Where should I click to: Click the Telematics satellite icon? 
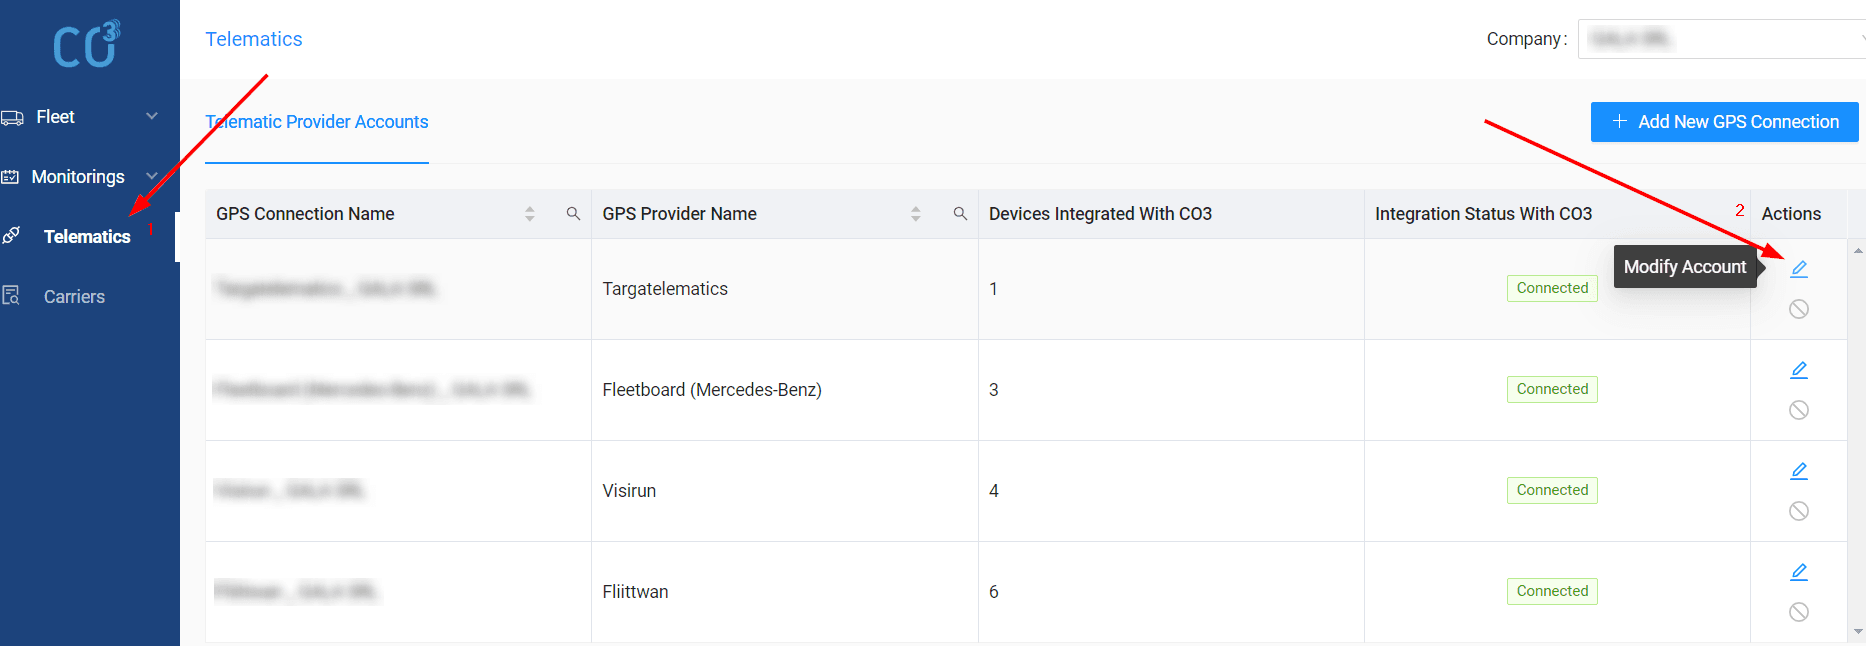(x=11, y=236)
